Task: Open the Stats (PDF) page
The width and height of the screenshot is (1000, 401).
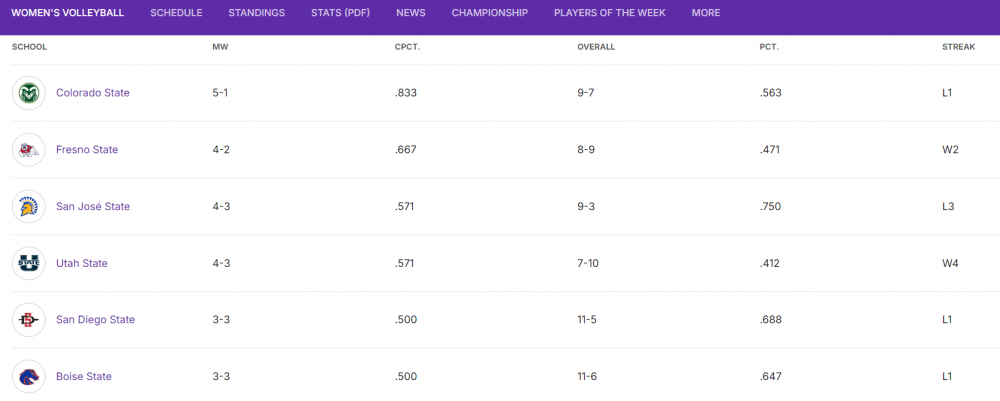Action: 340,13
